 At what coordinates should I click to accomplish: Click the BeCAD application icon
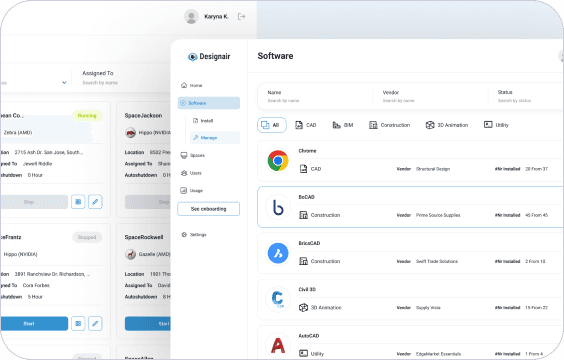click(278, 207)
